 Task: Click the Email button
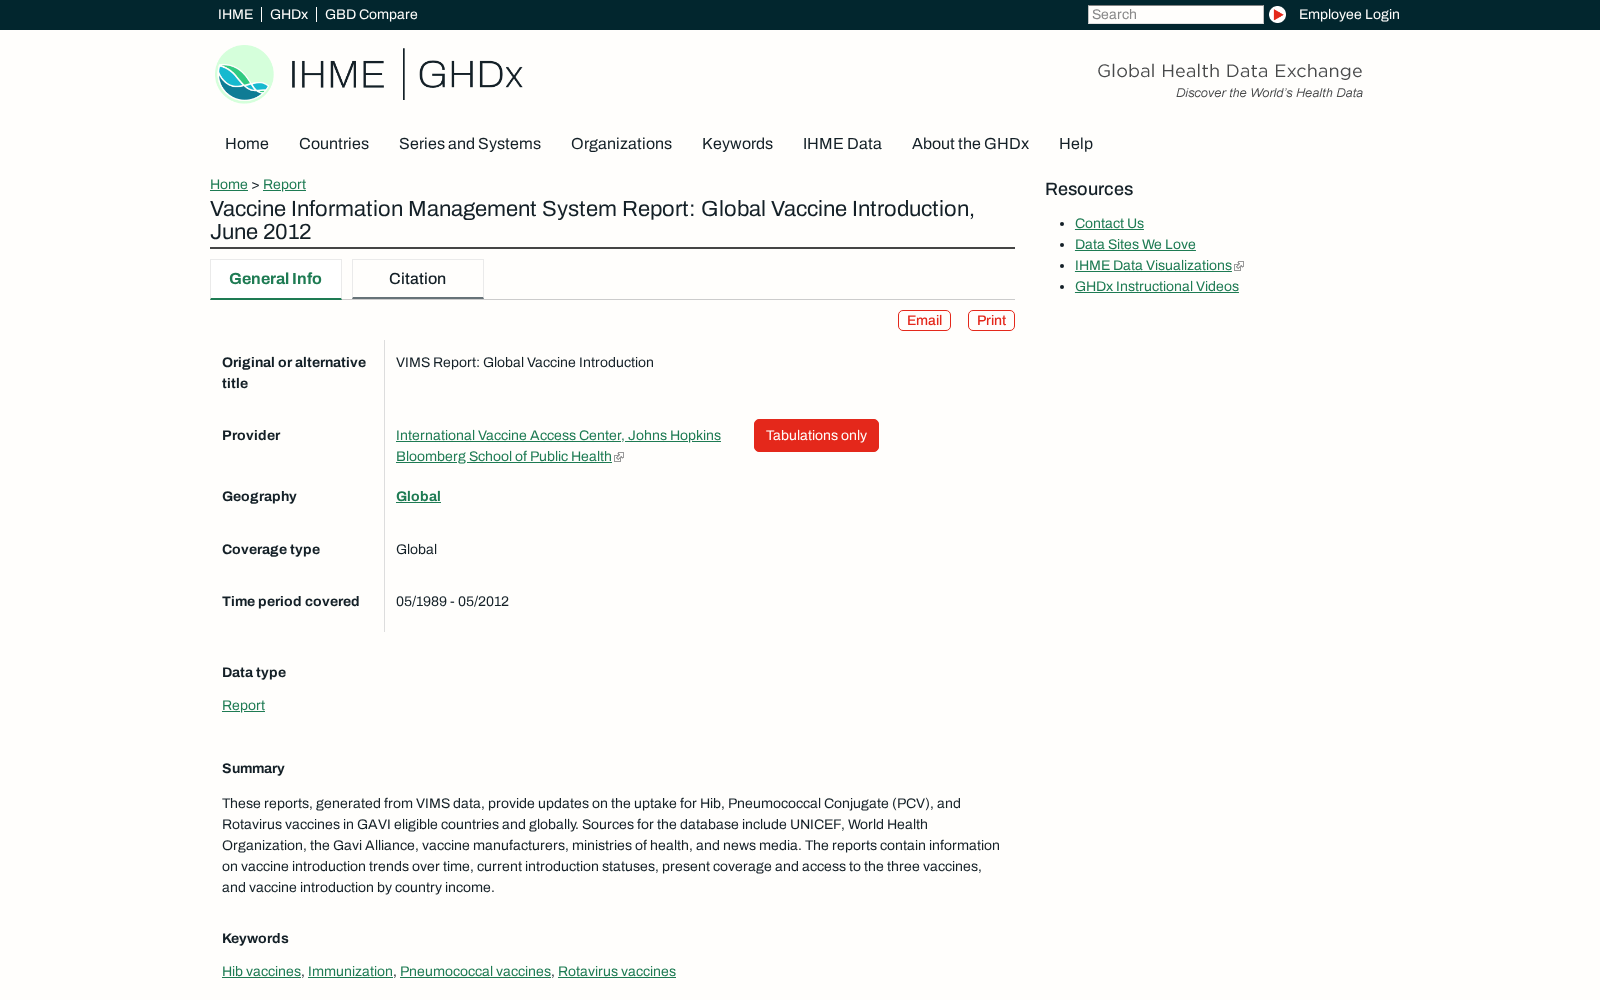pyautogui.click(x=924, y=320)
